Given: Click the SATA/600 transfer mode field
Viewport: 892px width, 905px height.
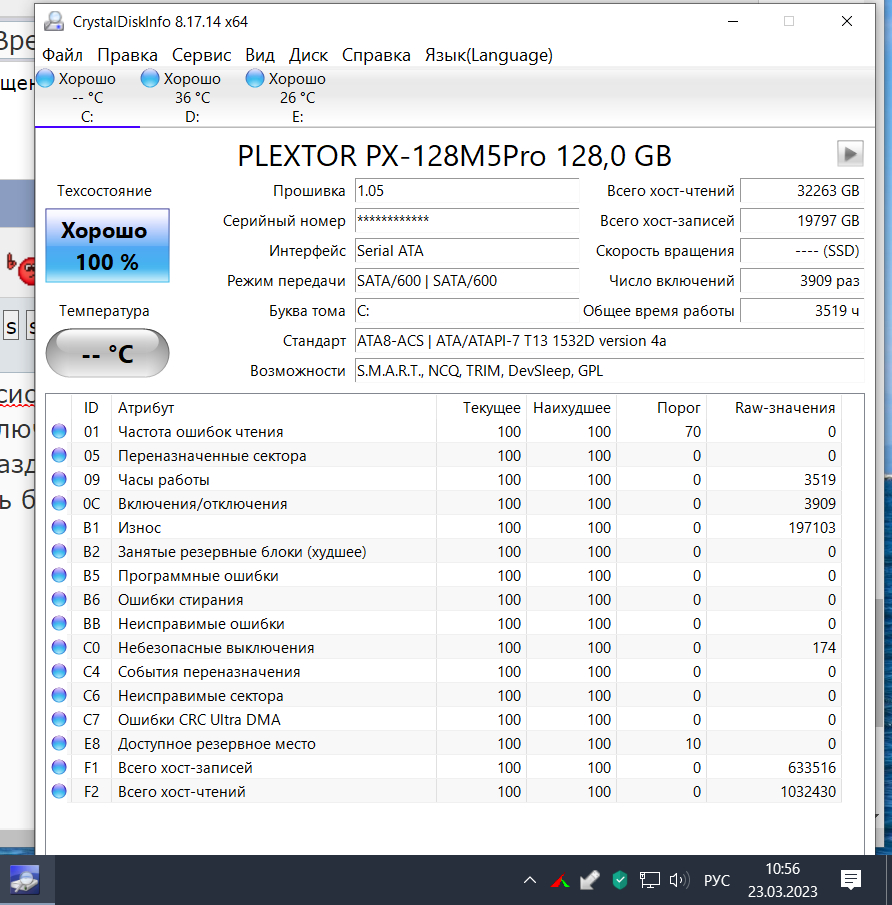Looking at the screenshot, I should click(x=466, y=281).
